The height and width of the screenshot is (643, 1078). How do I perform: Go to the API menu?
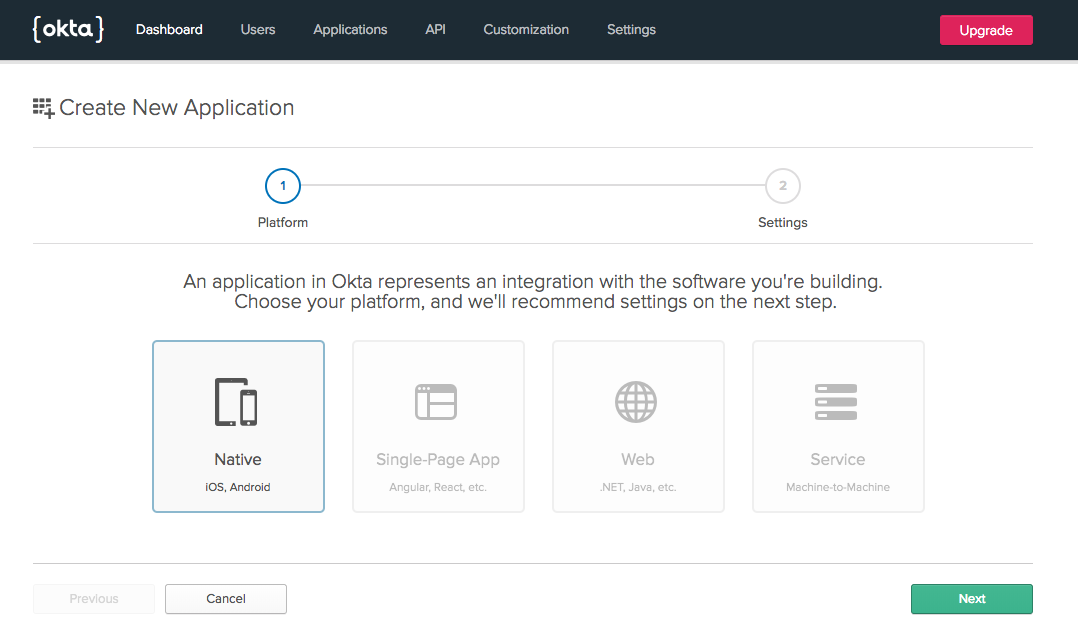[x=435, y=30]
